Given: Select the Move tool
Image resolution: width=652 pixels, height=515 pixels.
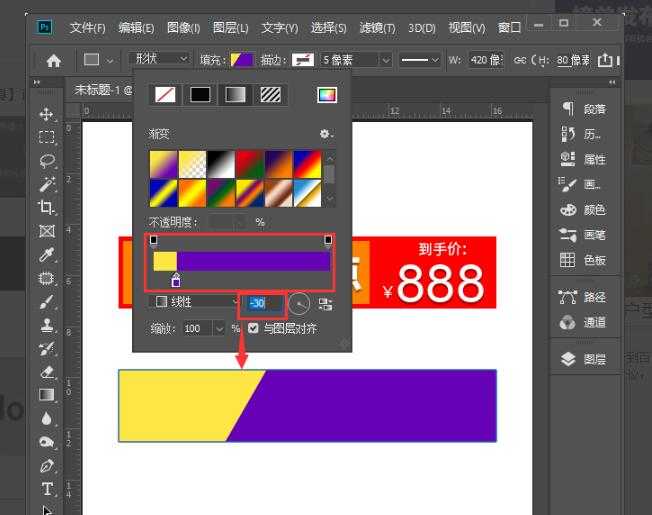Looking at the screenshot, I should tap(46, 115).
